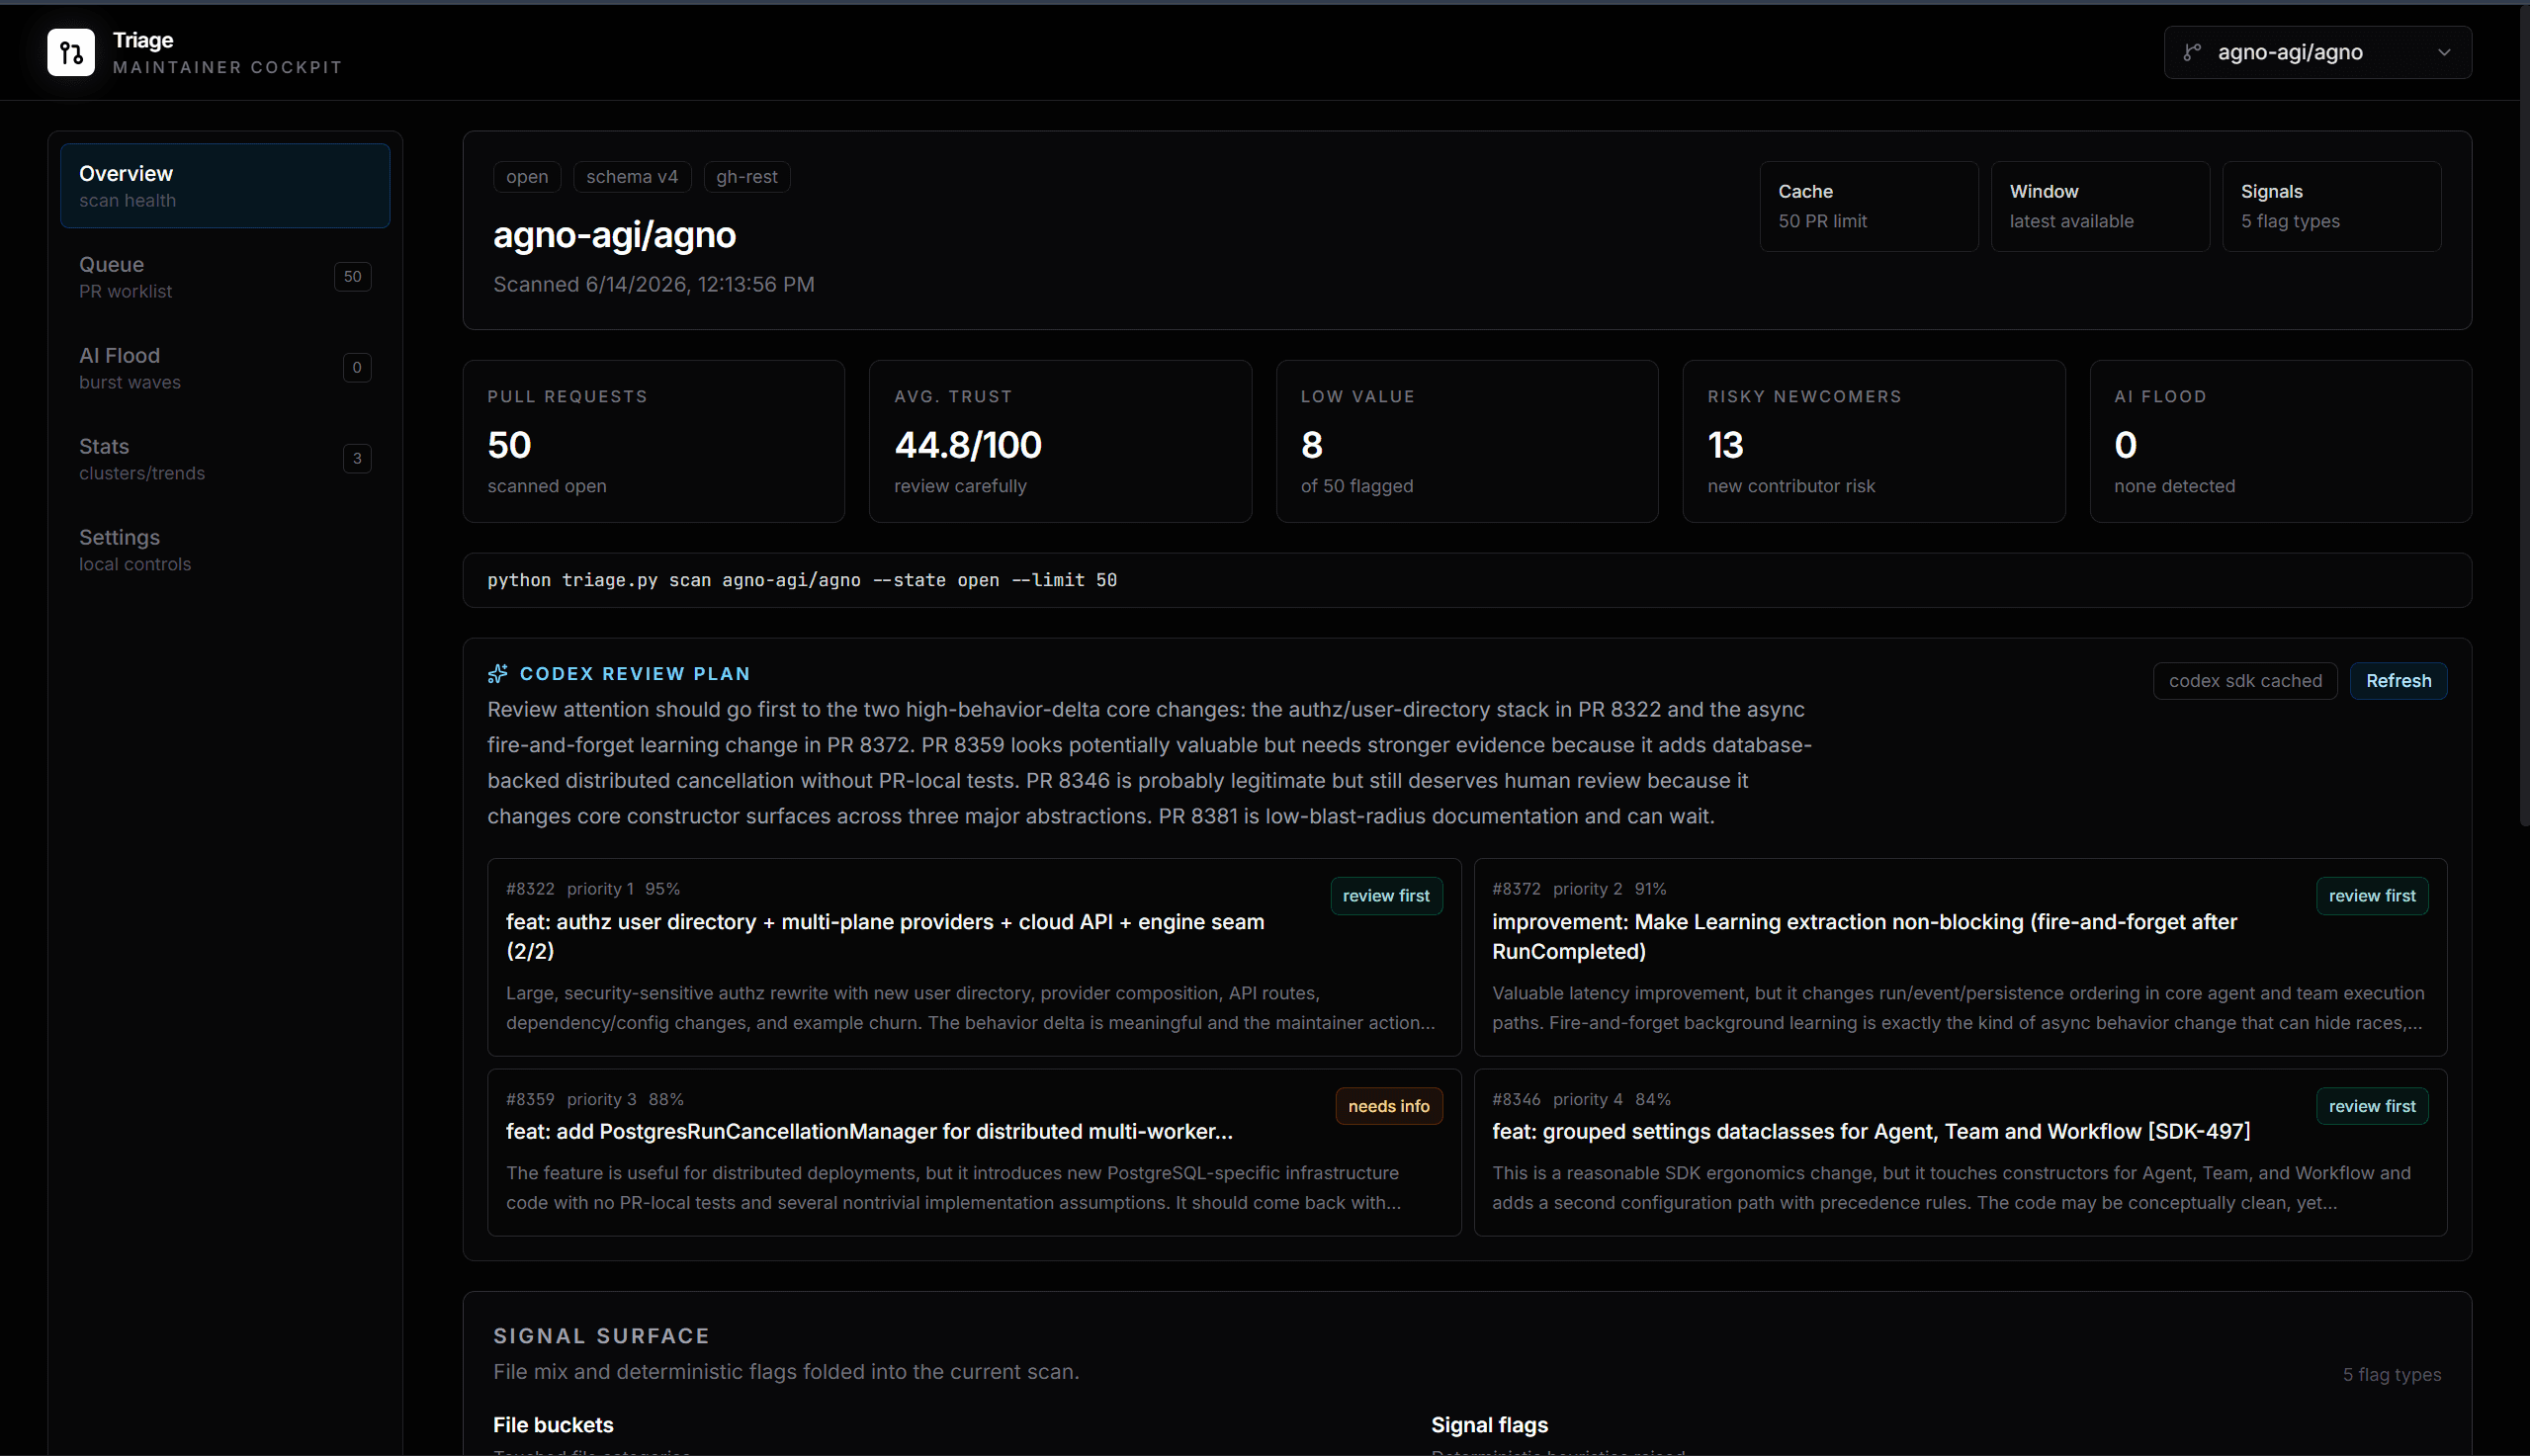Click the sparkle icon beside Codex Review Plan
This screenshot has height=1456, width=2530.
497,674
